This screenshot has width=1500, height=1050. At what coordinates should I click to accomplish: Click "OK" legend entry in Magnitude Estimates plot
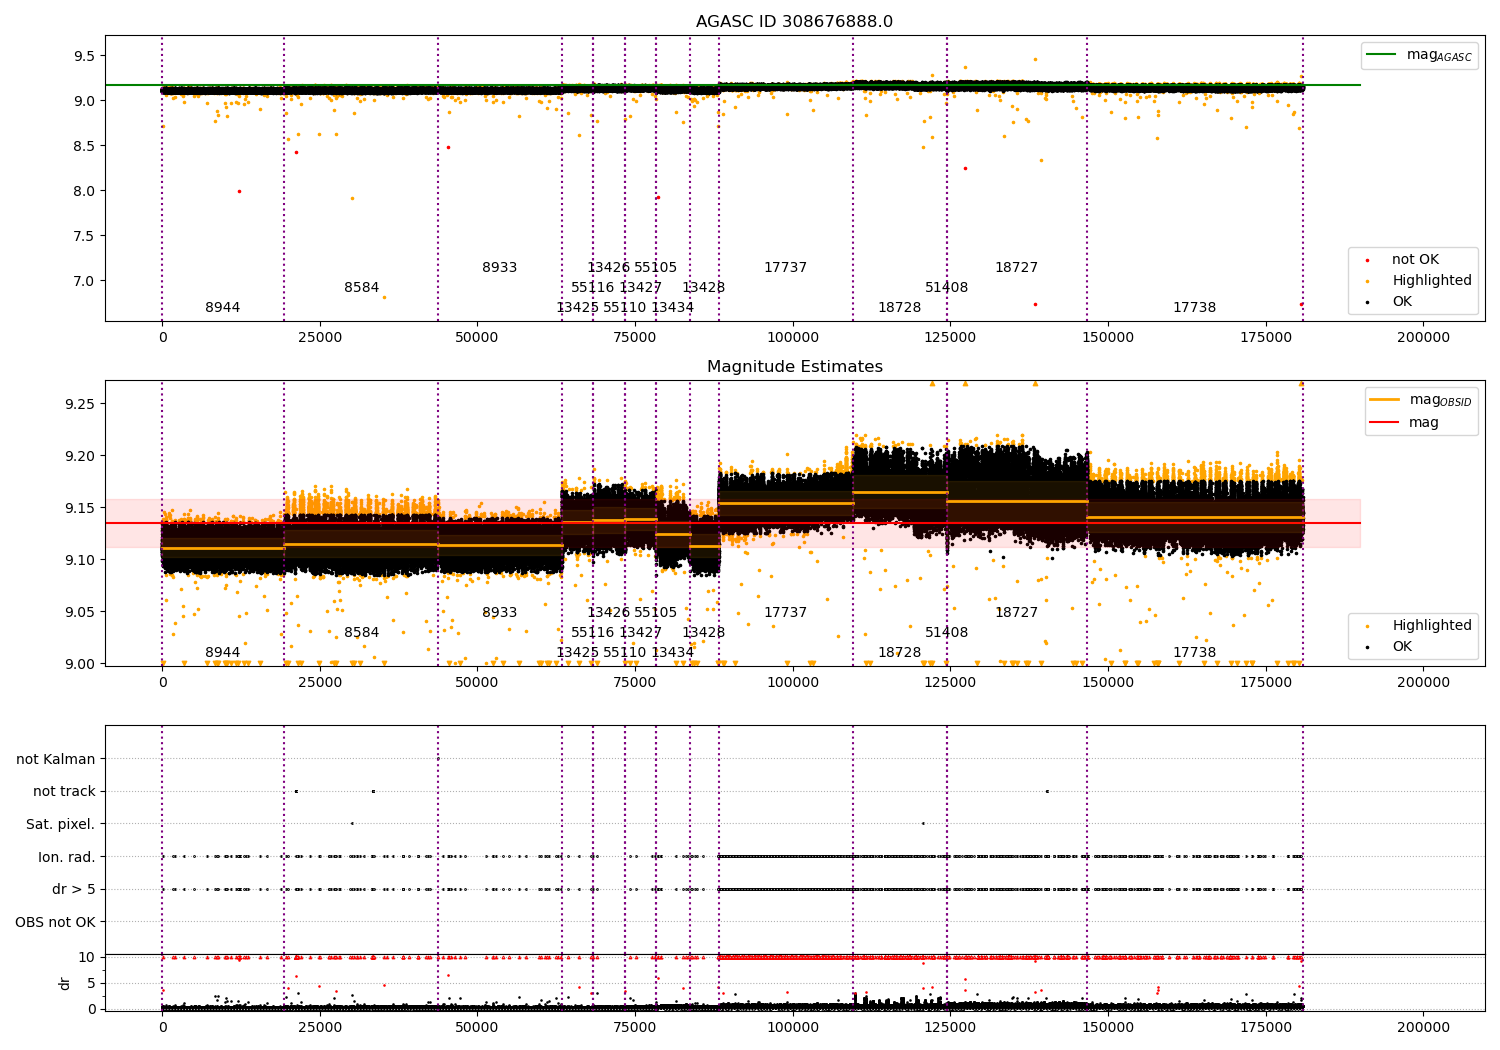coord(1402,647)
